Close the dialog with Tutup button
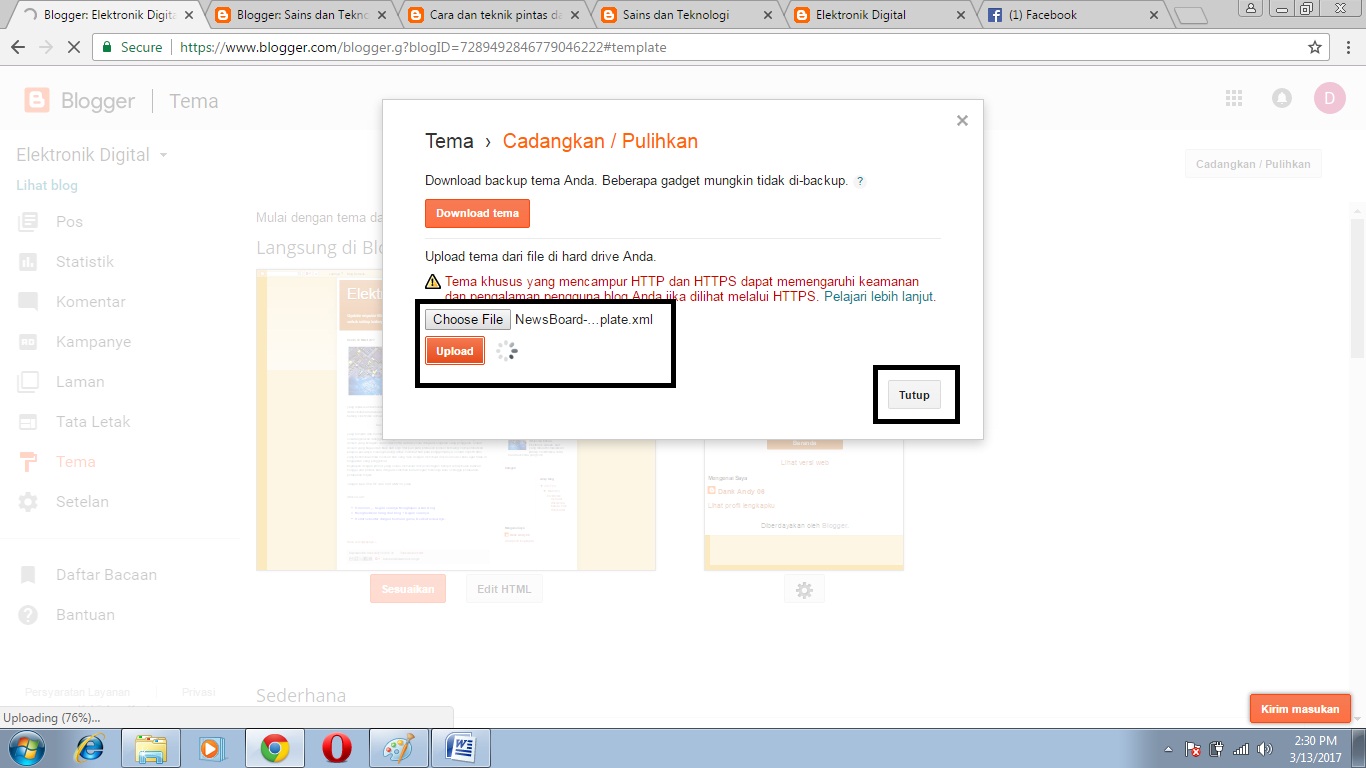 pos(913,394)
